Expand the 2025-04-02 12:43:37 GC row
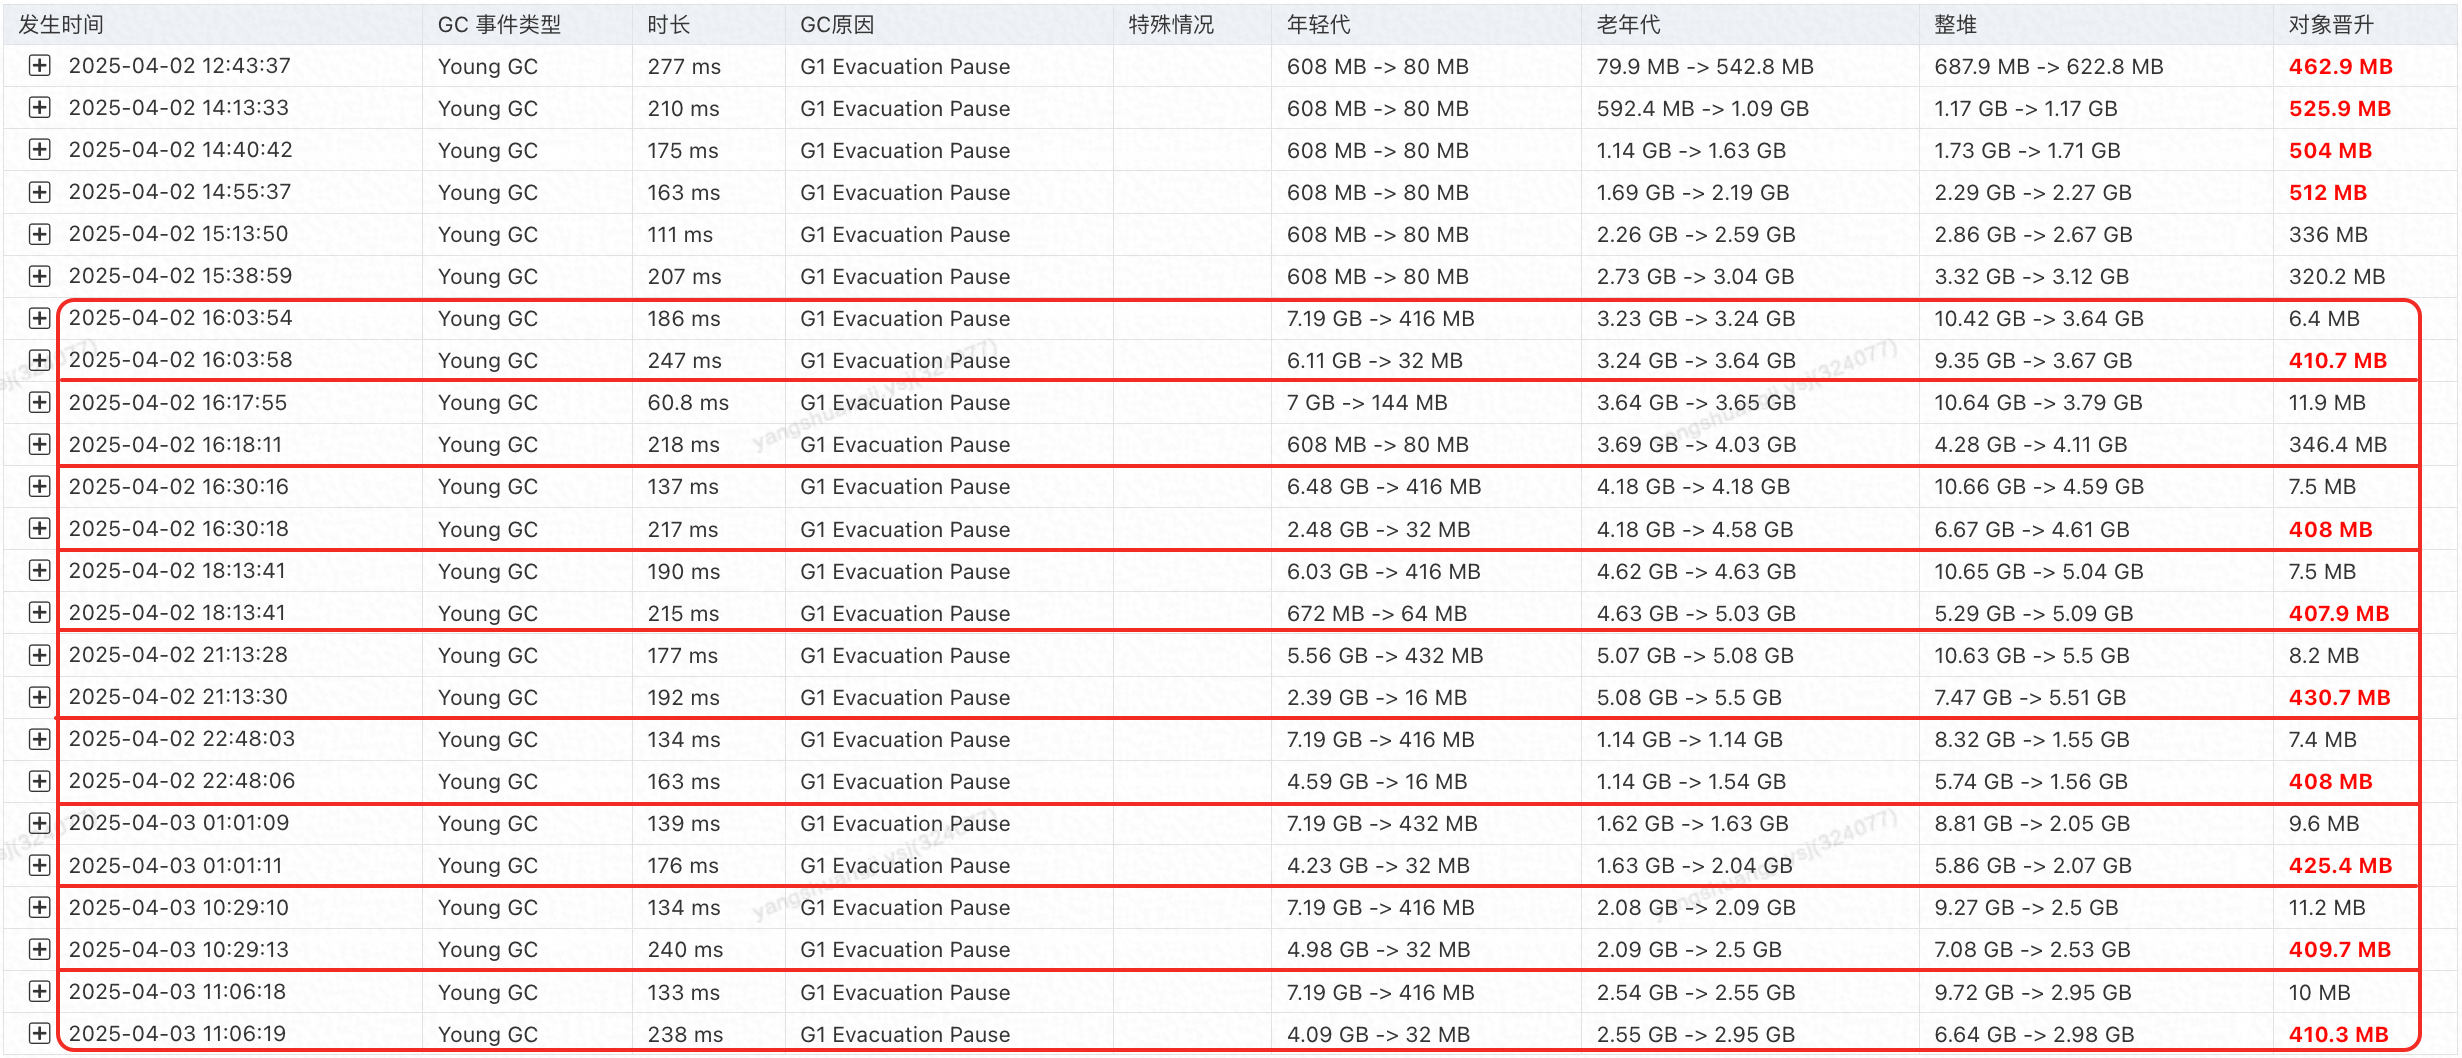This screenshot has height=1058, width=2462. [x=39, y=66]
